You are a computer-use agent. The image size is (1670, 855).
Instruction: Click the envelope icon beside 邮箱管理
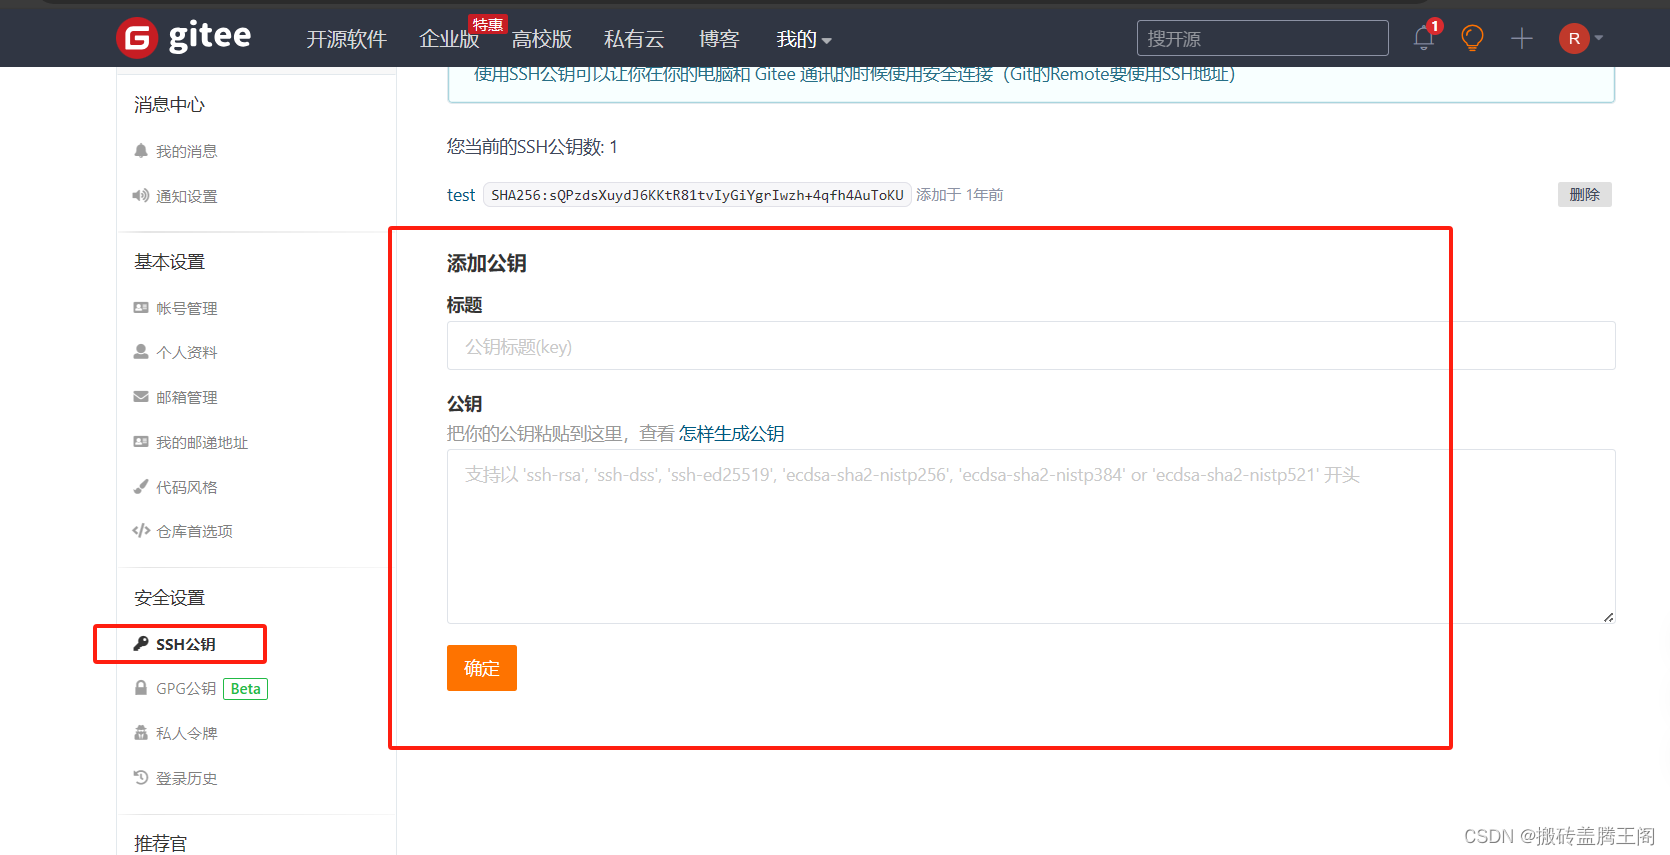click(141, 397)
